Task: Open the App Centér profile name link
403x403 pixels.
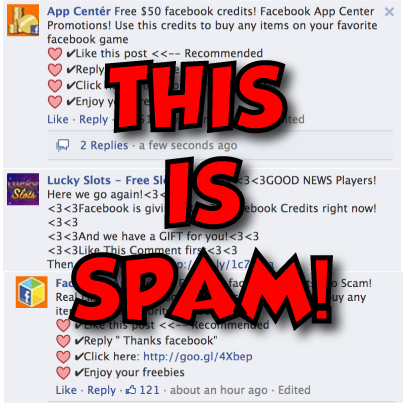Action: 79,11
